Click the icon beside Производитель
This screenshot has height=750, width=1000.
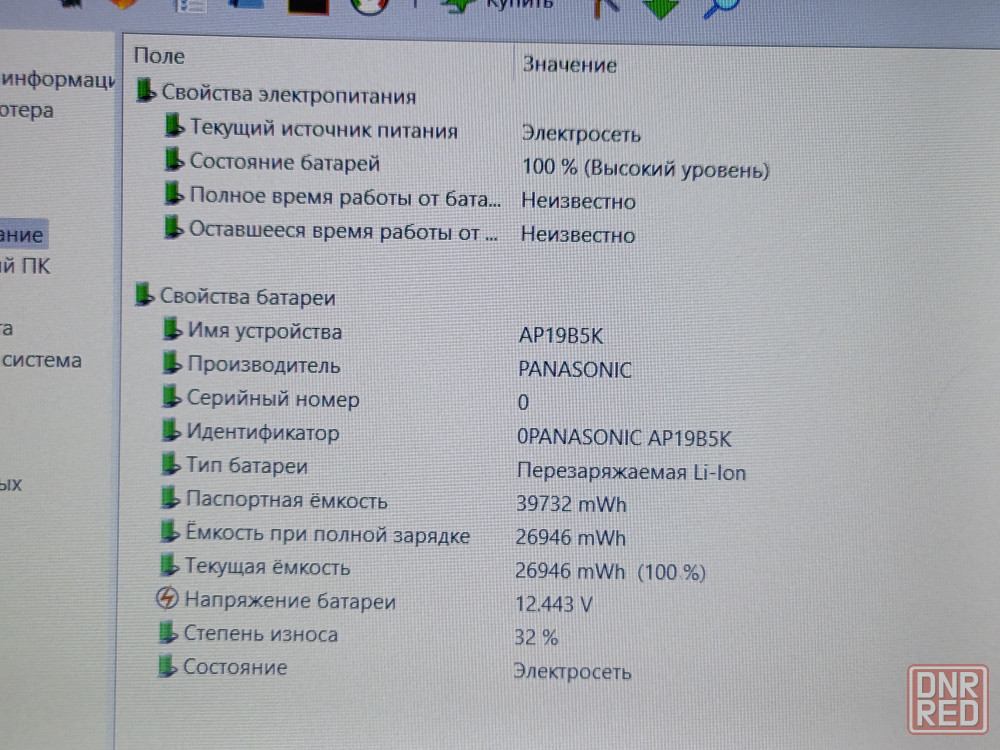173,364
